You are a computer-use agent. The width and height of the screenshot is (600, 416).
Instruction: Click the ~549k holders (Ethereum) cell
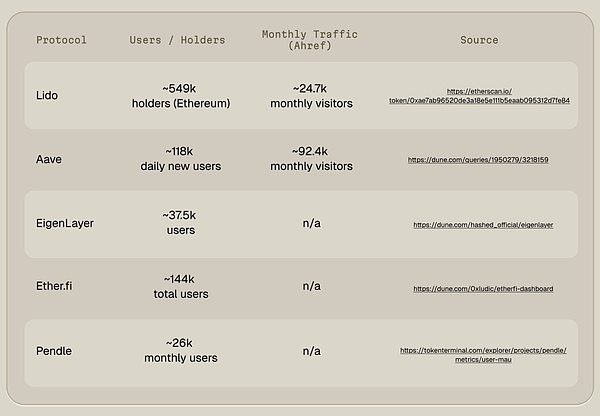[180, 95]
